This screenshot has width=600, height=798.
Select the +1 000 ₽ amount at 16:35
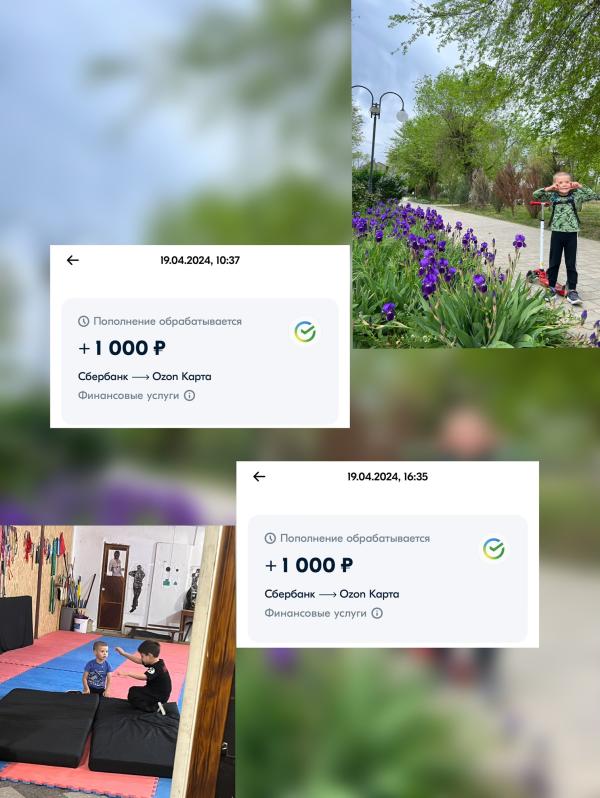coord(309,565)
